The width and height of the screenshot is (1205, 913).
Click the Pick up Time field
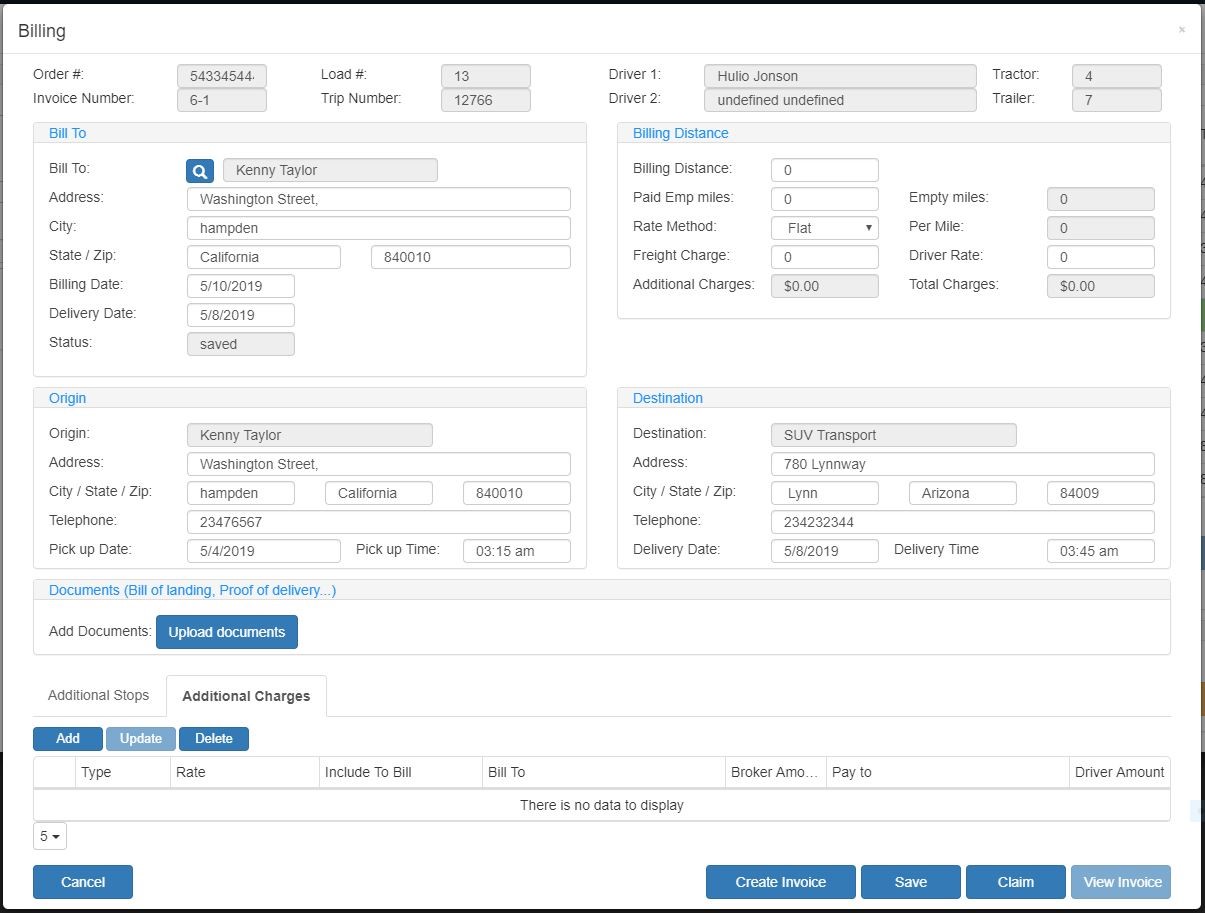click(517, 551)
